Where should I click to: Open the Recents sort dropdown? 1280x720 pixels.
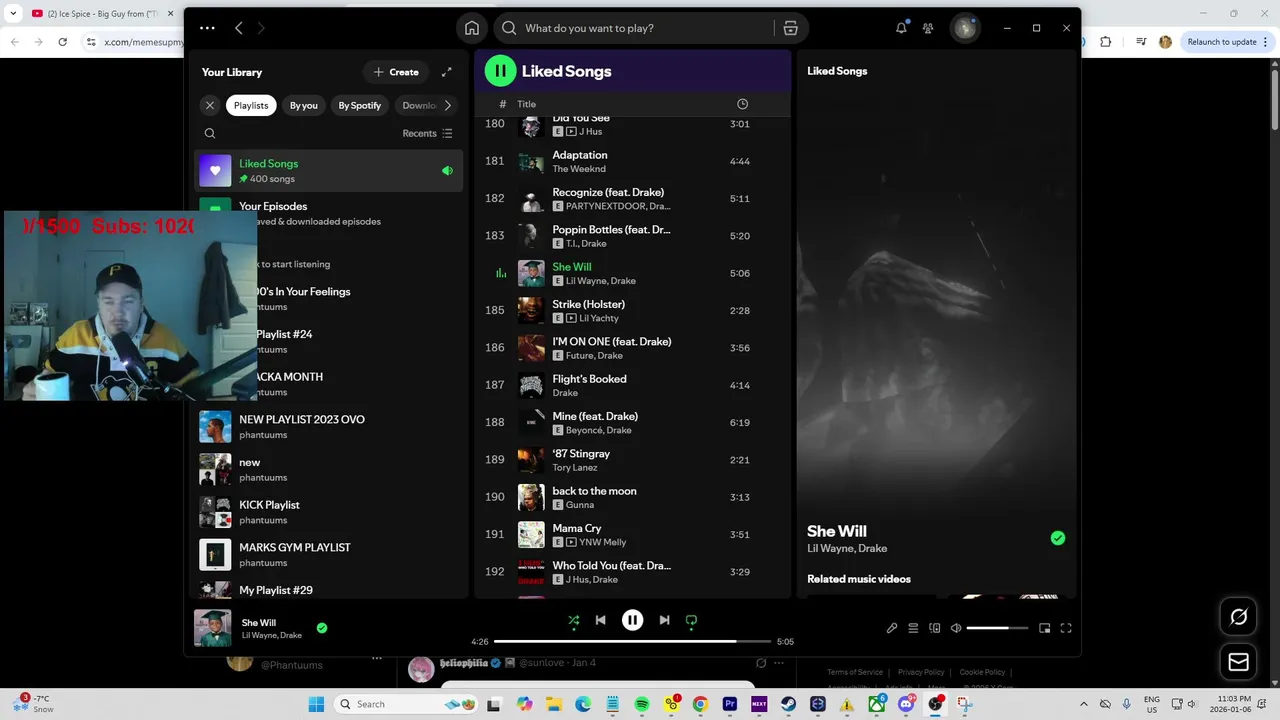pos(427,133)
